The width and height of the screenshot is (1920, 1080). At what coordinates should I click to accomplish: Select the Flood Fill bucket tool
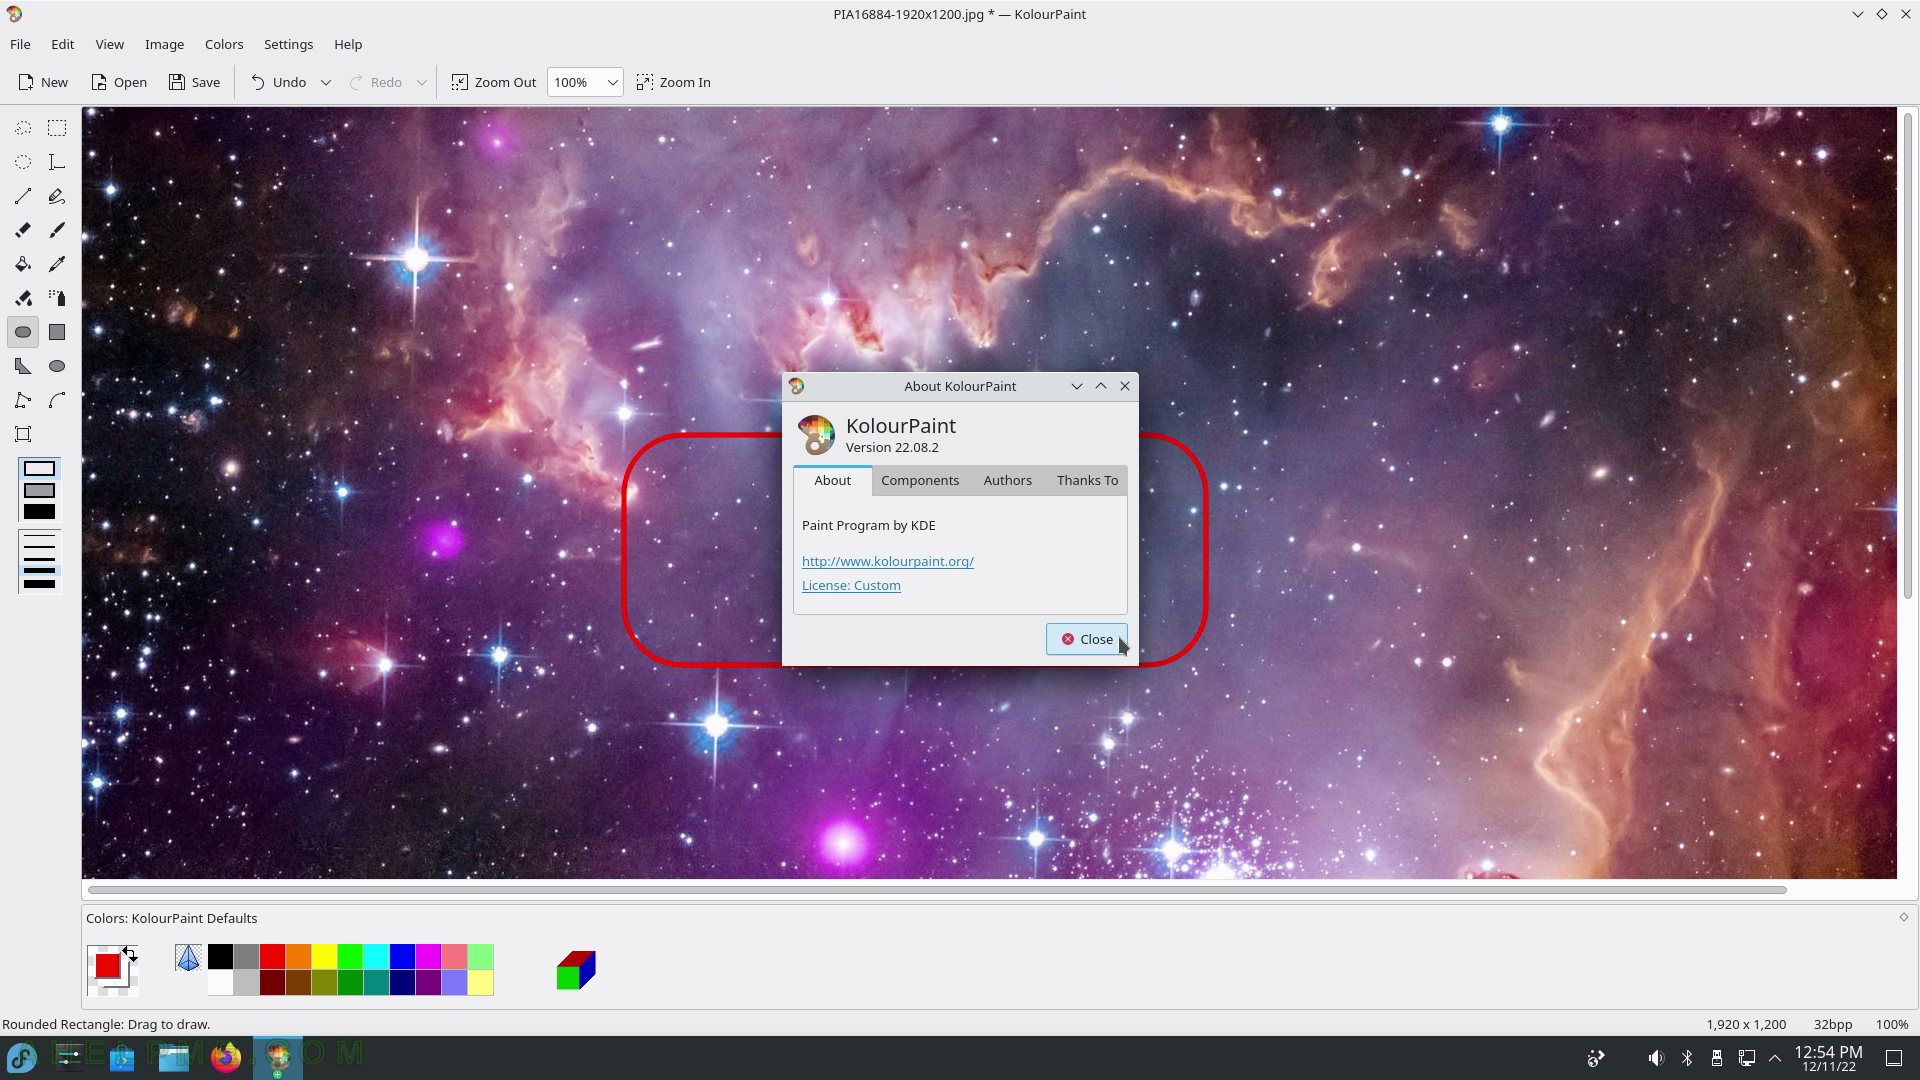(23, 264)
